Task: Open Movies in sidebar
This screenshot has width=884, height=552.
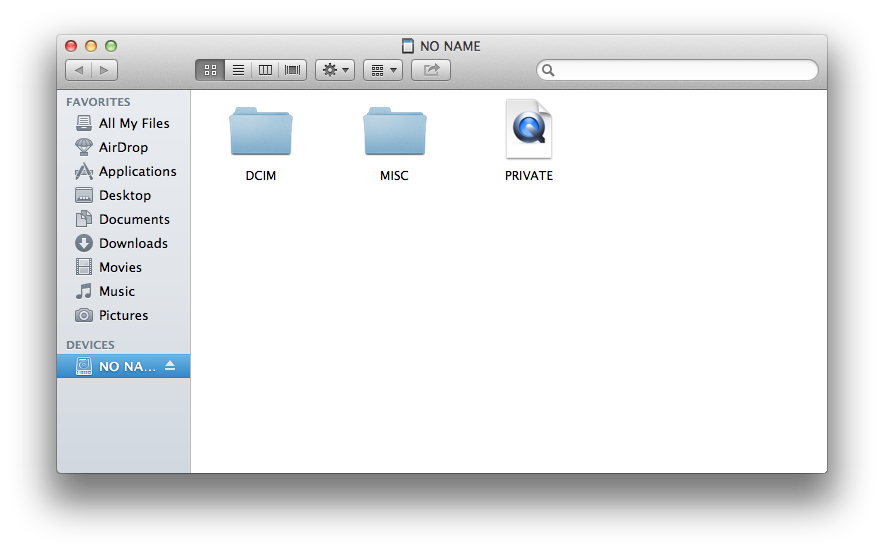Action: click(x=123, y=267)
